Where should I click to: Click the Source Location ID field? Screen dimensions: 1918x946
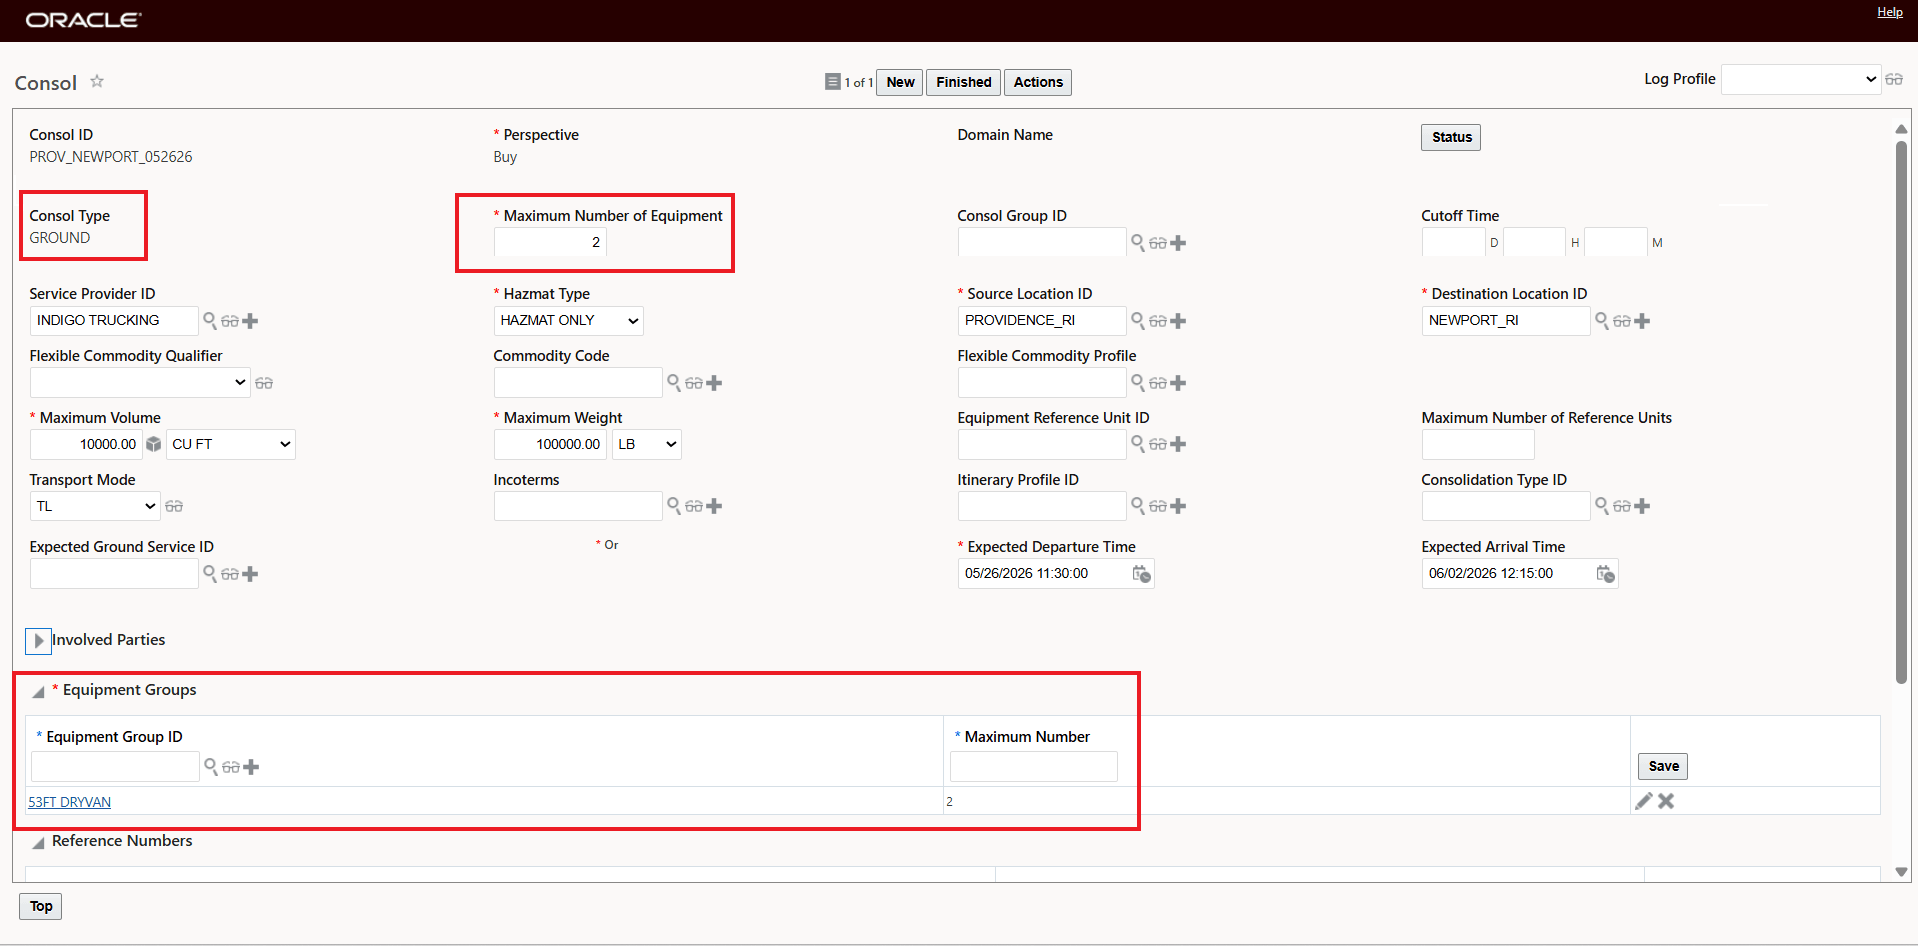1042,320
